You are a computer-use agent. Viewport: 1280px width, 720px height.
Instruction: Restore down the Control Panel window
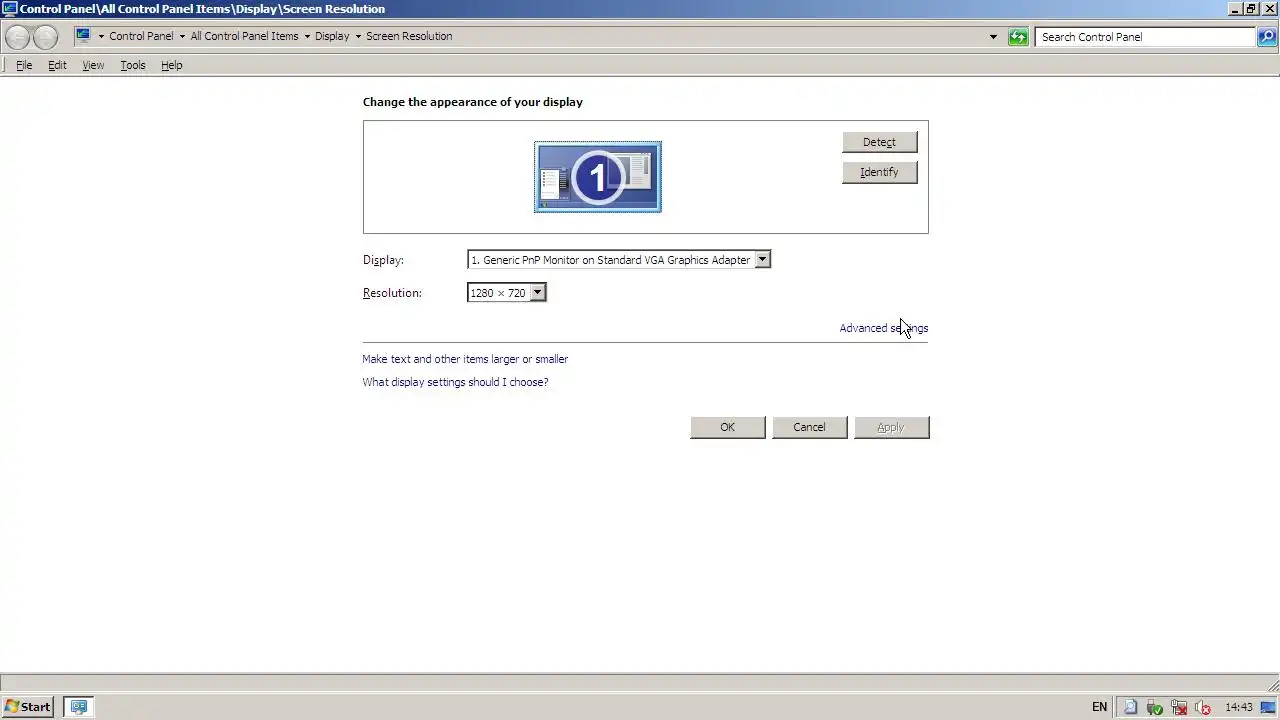click(1250, 9)
